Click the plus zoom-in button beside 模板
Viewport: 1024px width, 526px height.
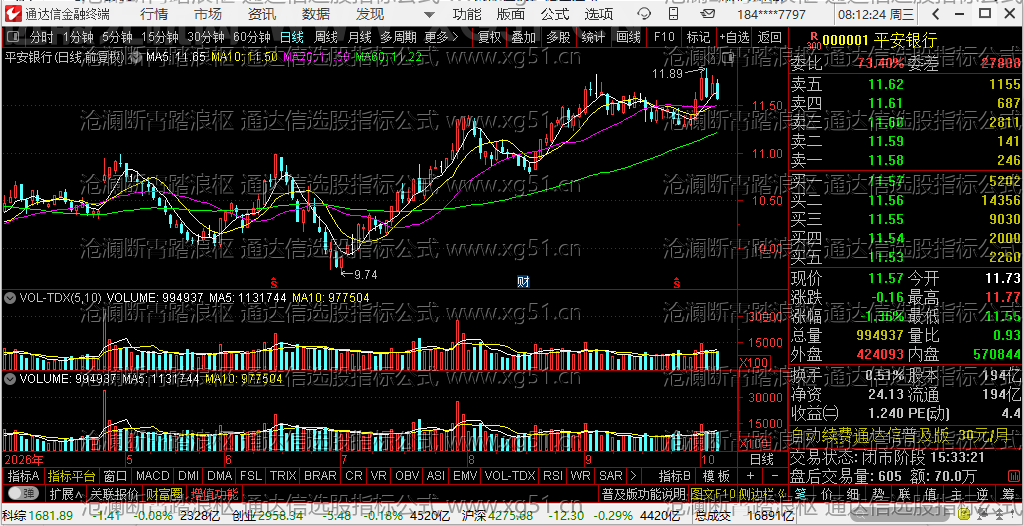click(750, 476)
